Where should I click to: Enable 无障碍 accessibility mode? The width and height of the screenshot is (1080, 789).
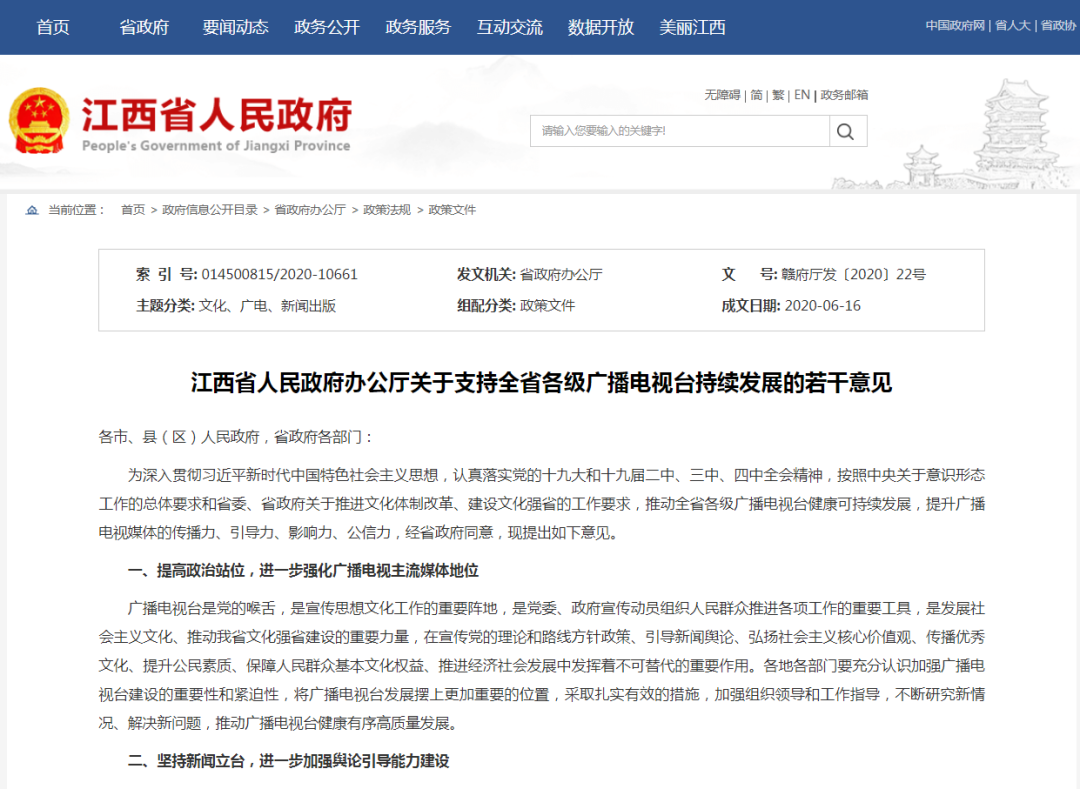(722, 95)
